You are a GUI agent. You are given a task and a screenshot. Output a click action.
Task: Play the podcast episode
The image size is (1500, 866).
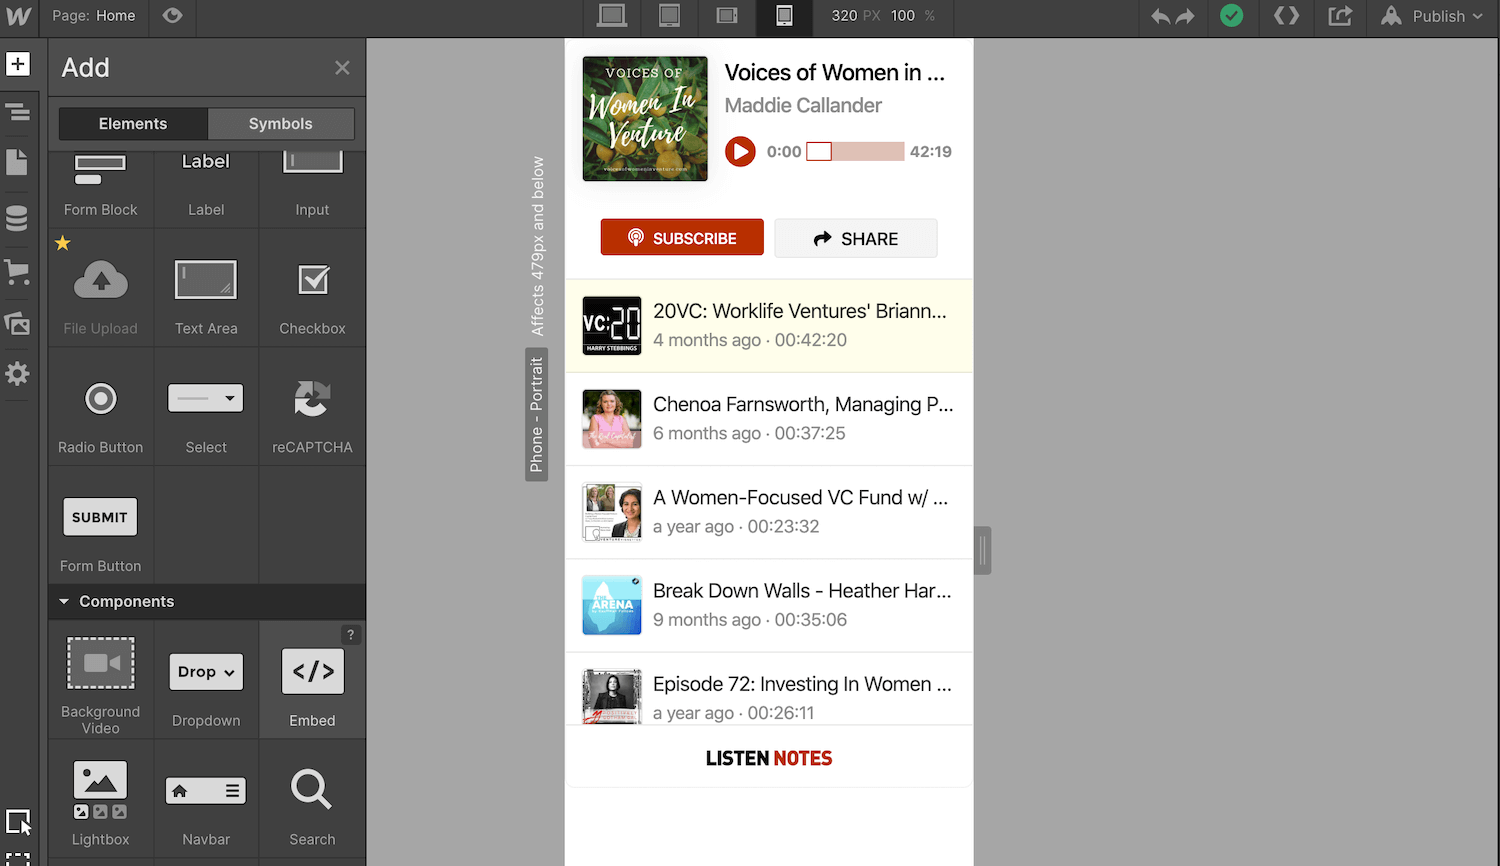(x=740, y=152)
